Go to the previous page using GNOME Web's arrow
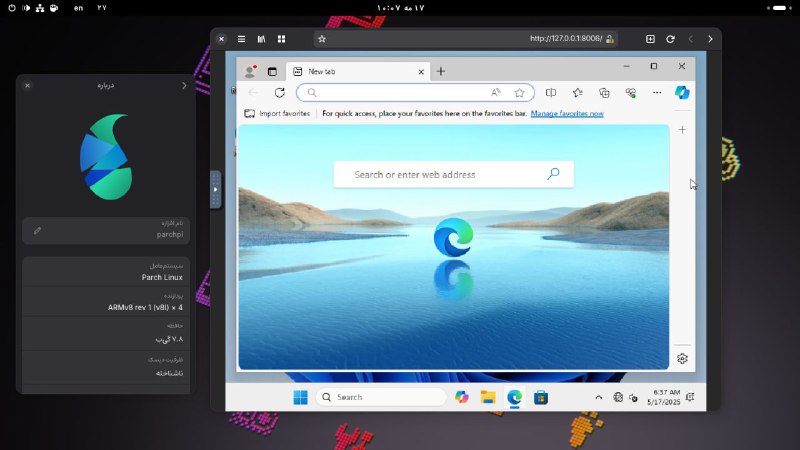Viewport: 800px width, 450px height. click(x=690, y=39)
